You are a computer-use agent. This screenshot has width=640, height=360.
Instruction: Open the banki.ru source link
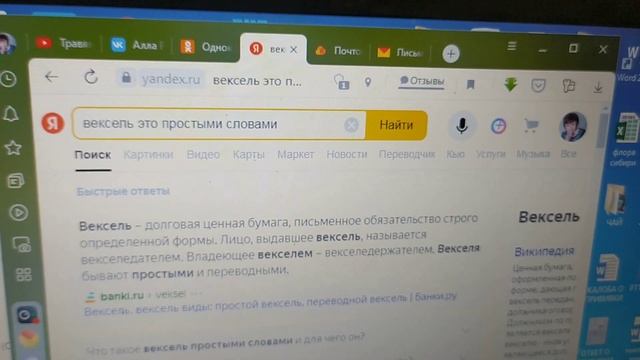point(122,296)
